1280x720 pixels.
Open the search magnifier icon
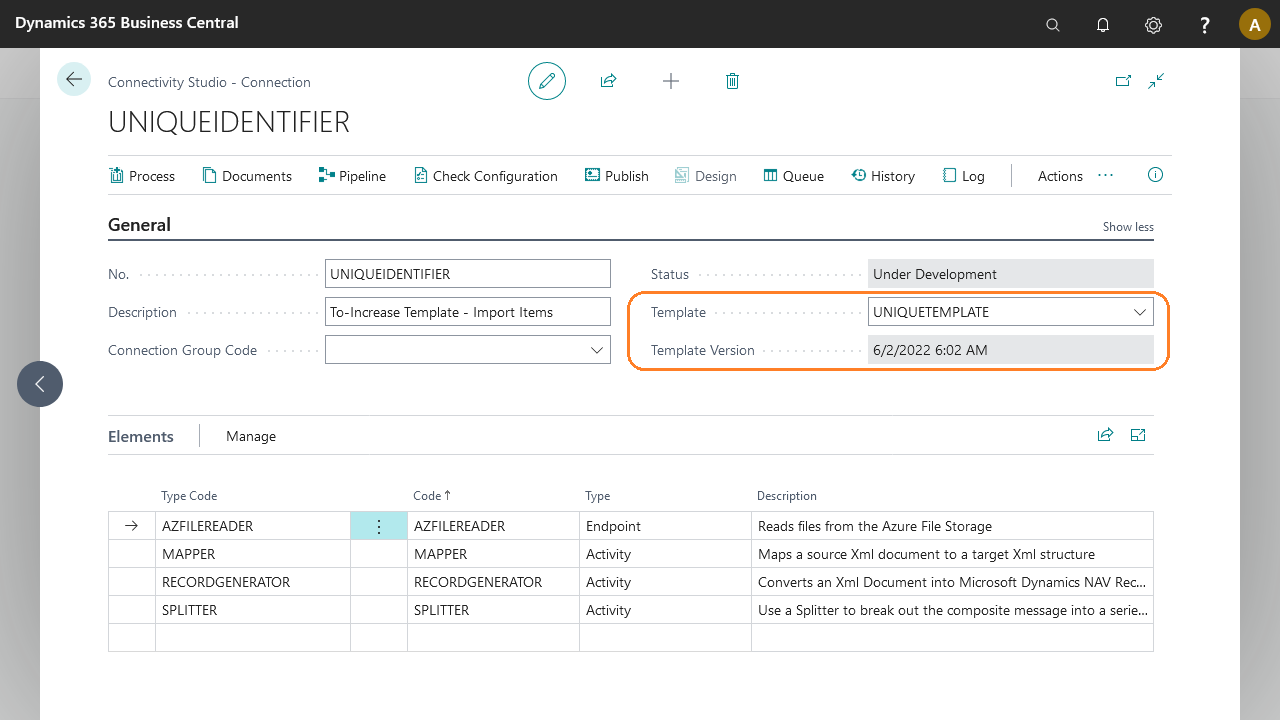(x=1053, y=25)
